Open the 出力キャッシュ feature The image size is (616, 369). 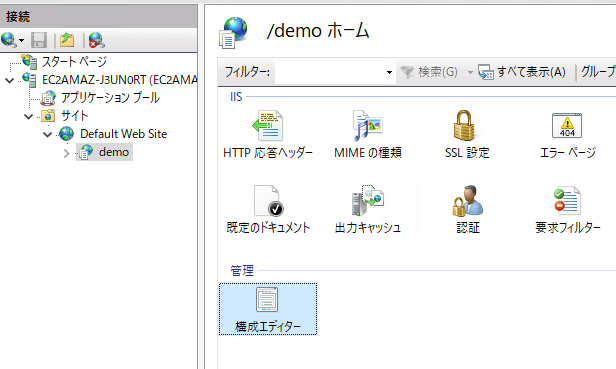click(x=368, y=210)
